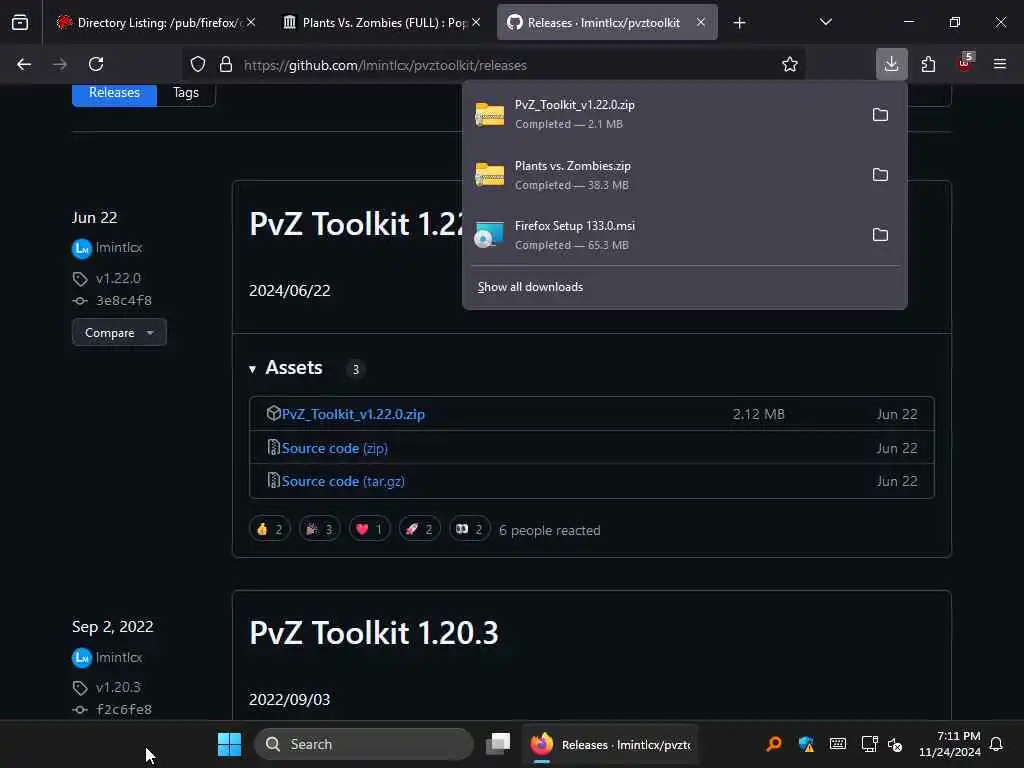Close the Directory Listing tab
Image resolution: width=1024 pixels, height=768 pixels.
pos(251,23)
